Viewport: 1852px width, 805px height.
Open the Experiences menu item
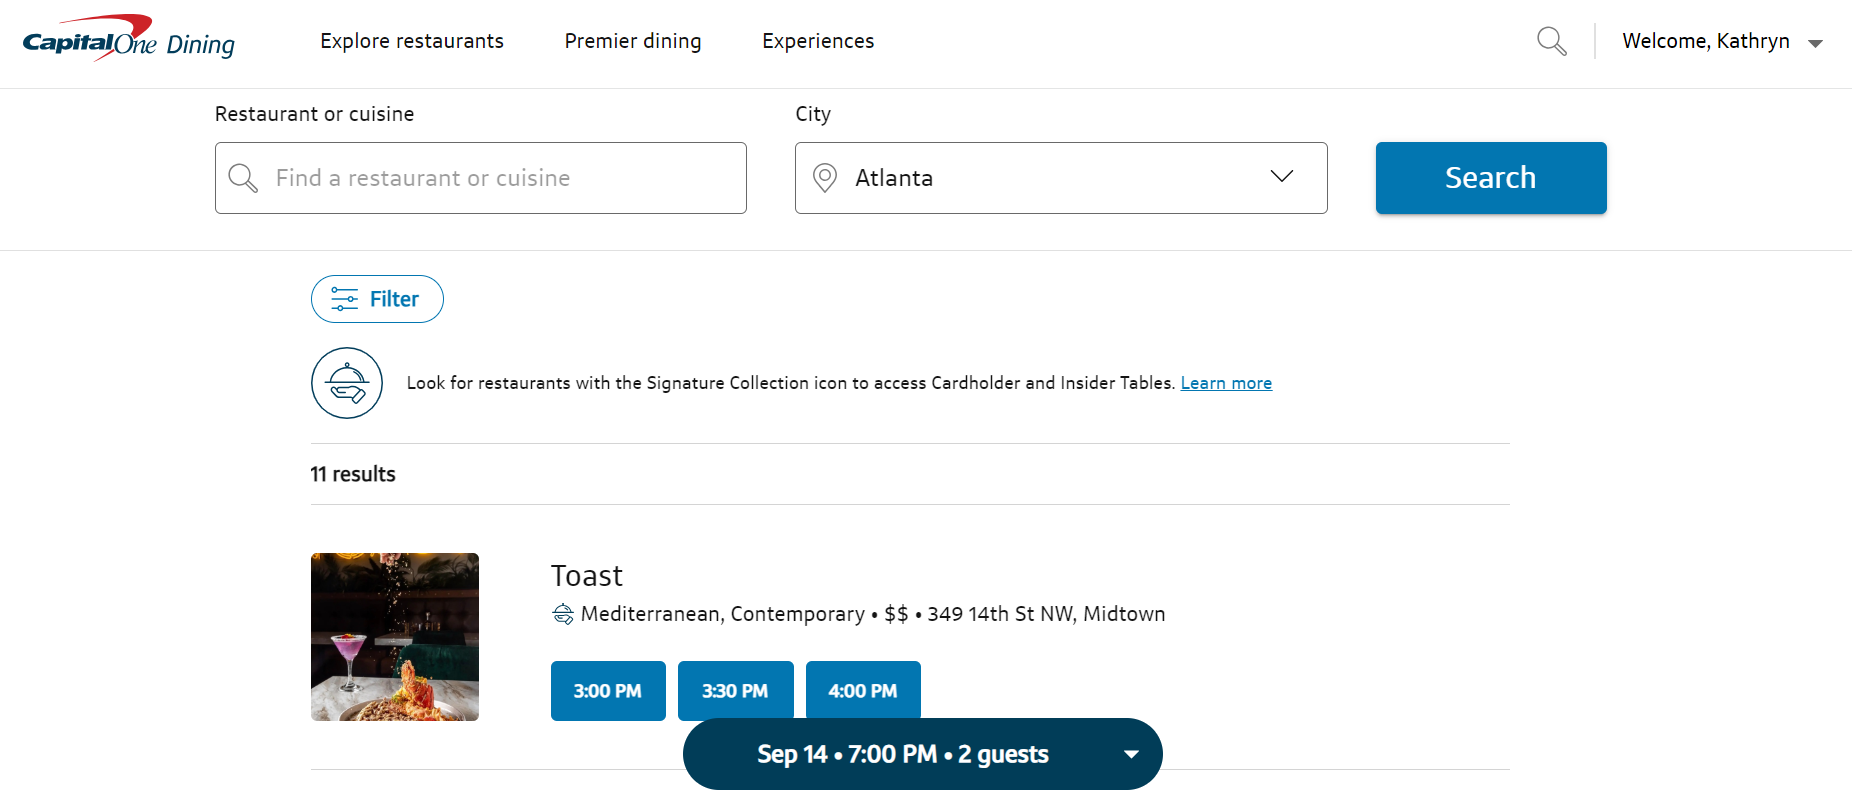click(x=818, y=41)
